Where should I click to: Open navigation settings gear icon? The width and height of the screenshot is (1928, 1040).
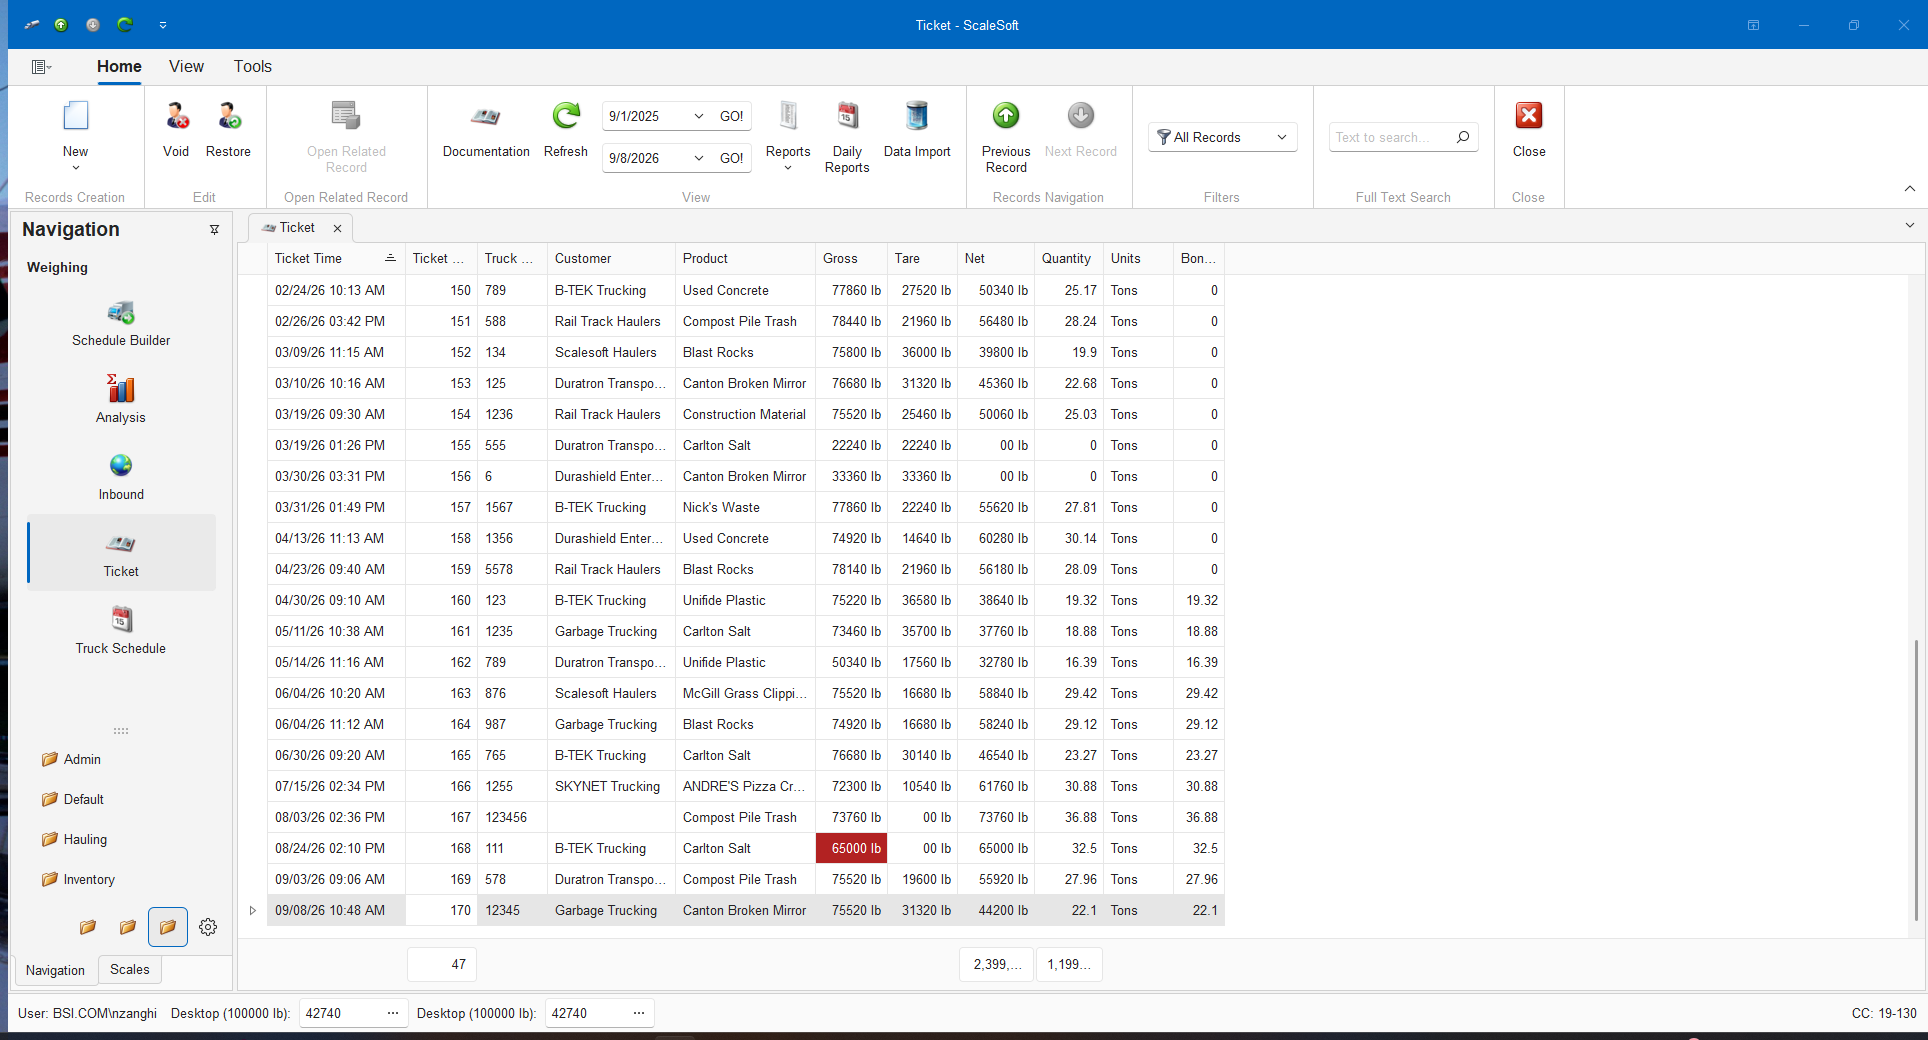click(x=208, y=927)
